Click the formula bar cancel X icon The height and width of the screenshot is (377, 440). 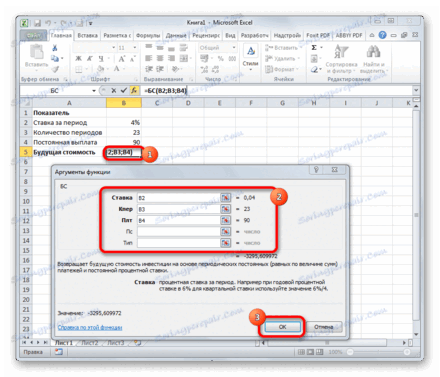[114, 91]
